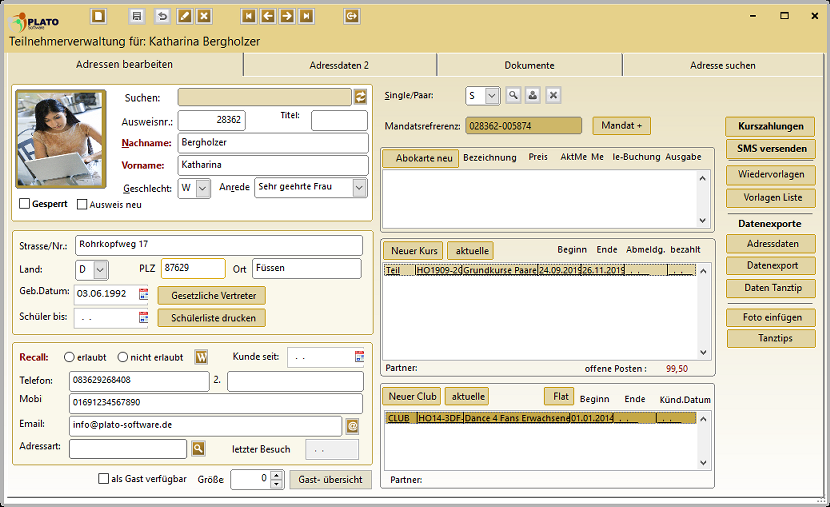Open the Land dropdown
This screenshot has height=507, width=830.
[100, 270]
